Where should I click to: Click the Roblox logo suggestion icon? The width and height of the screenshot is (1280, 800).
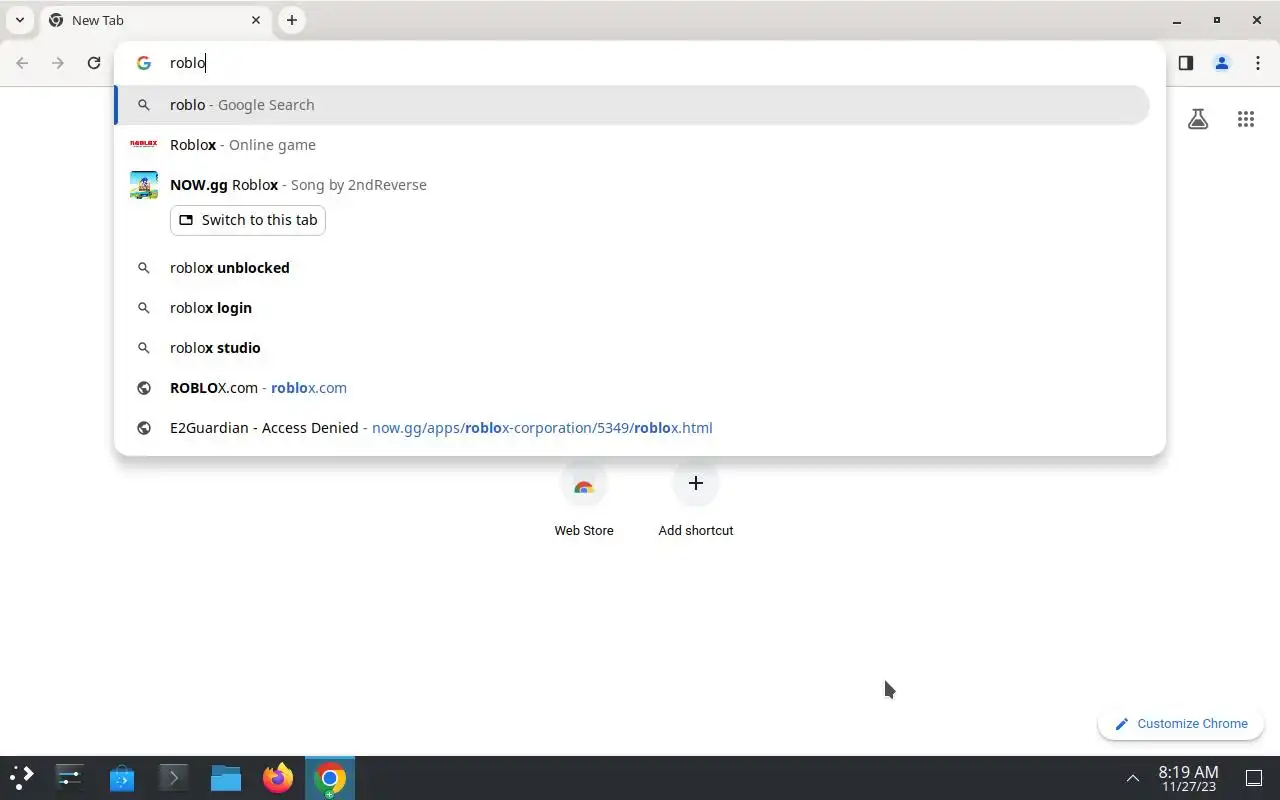pyautogui.click(x=144, y=144)
